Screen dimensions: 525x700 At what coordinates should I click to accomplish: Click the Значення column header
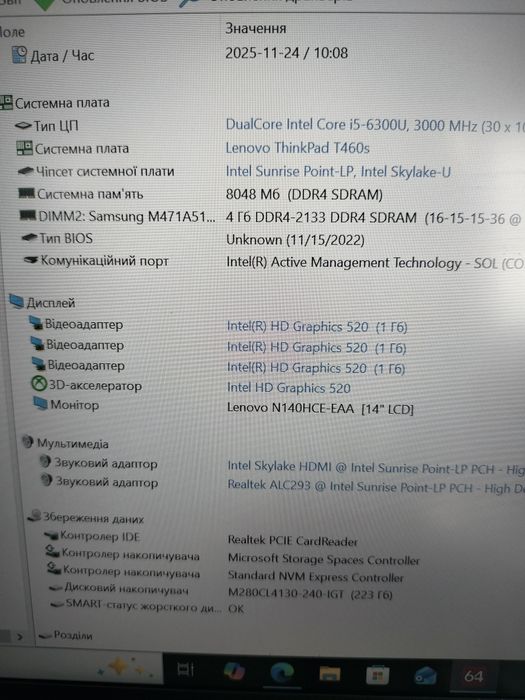tap(255, 28)
